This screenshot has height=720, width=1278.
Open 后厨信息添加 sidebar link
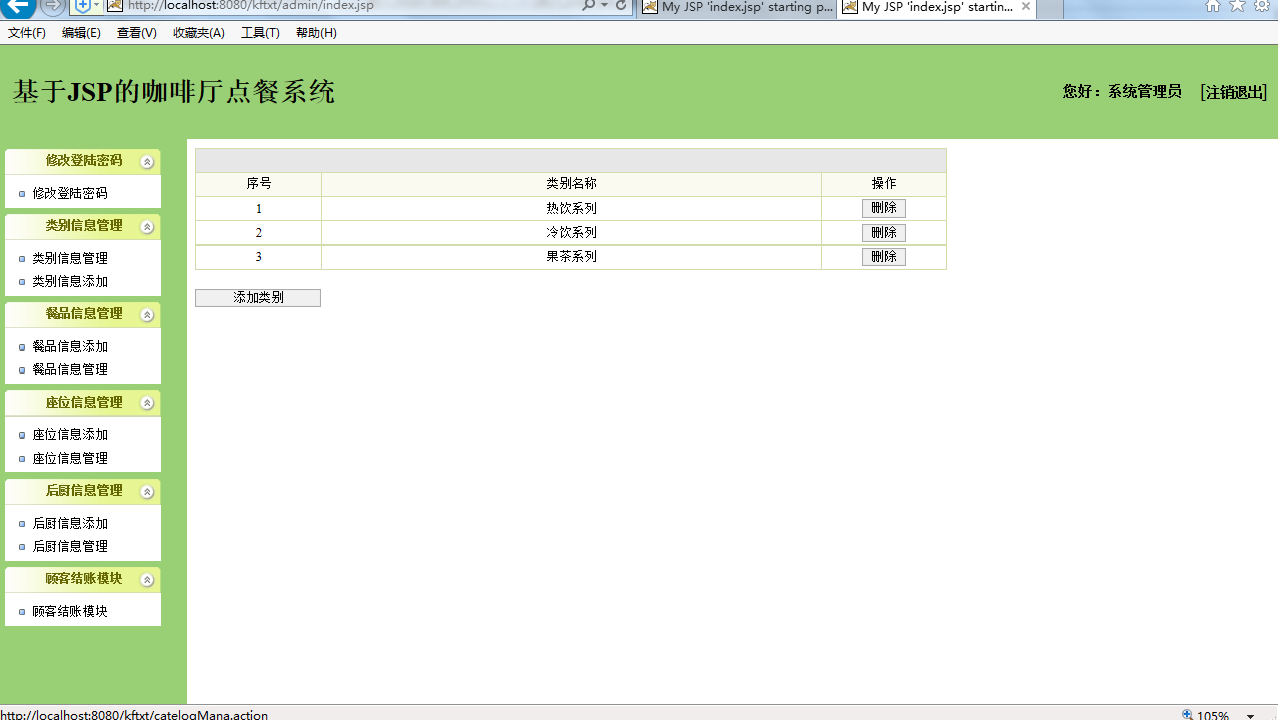coord(70,523)
